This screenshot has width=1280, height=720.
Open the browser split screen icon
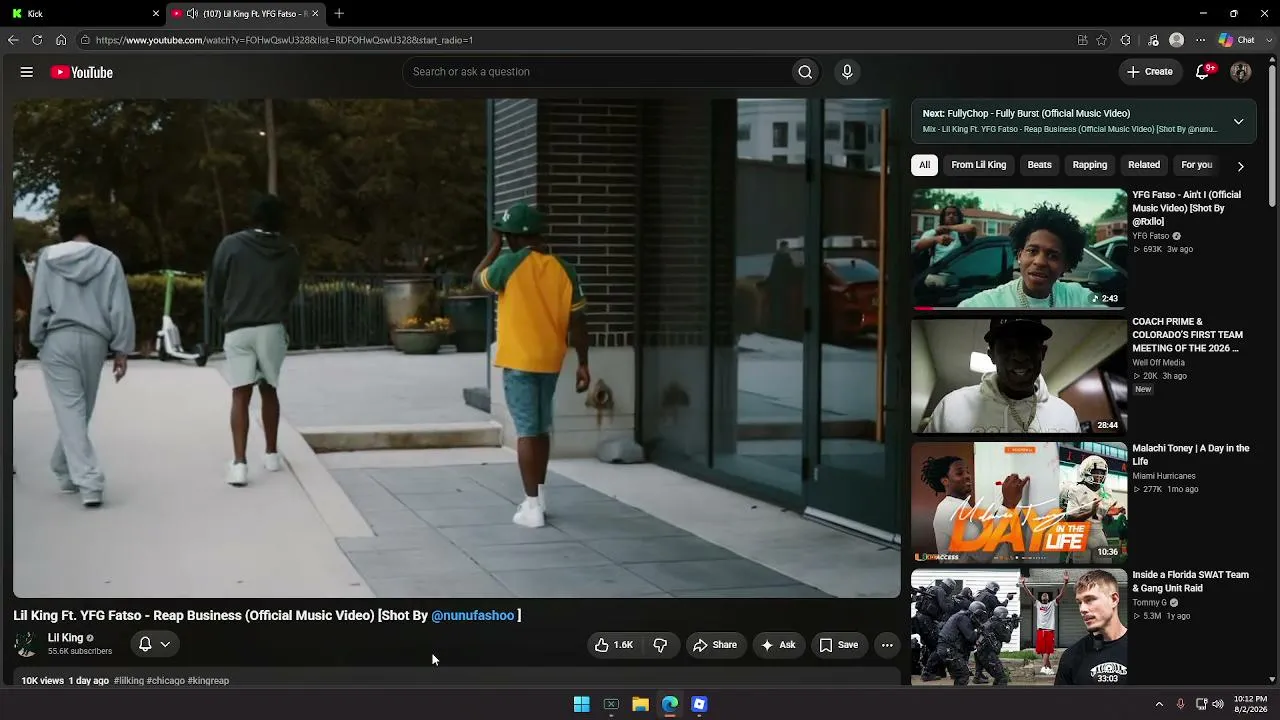1082,40
